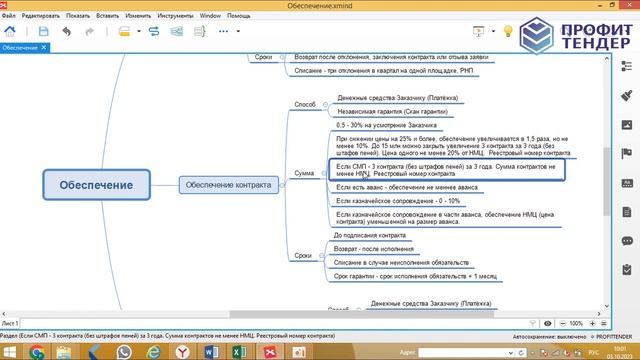Select the central topic Обеспечение
Screen dimensions: 640x360
97,185
